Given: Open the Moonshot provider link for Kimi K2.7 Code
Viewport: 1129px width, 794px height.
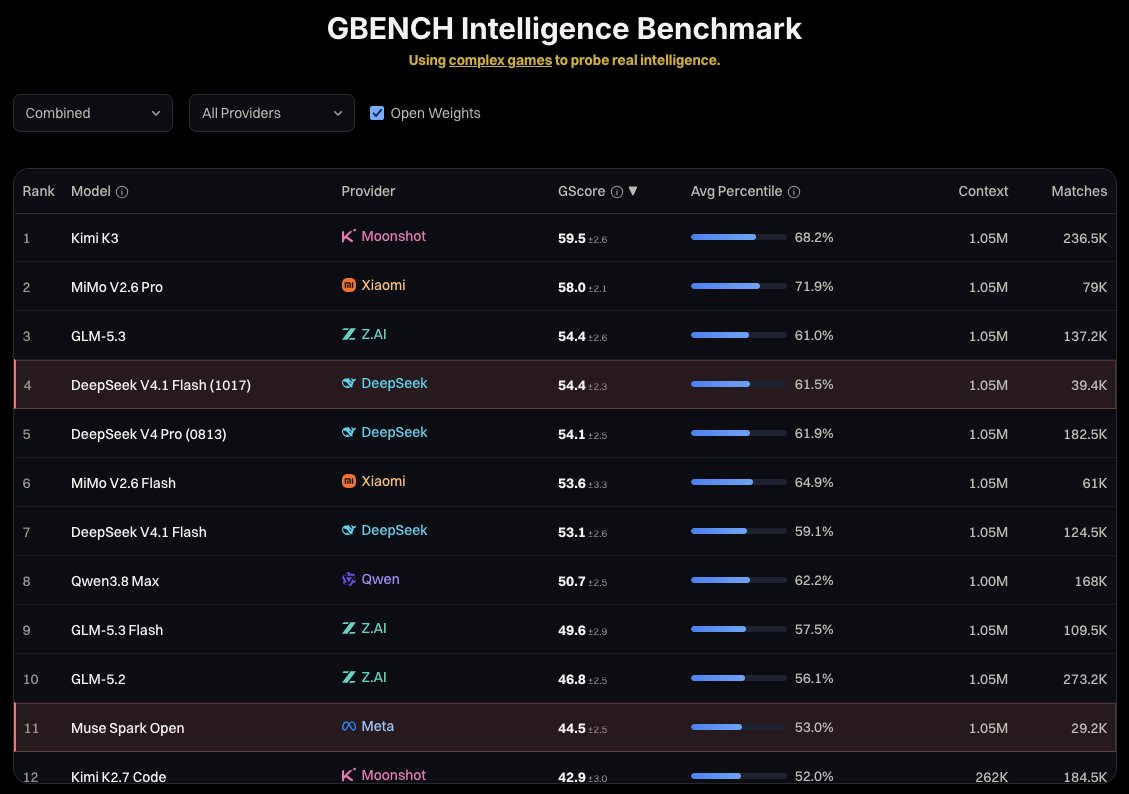Looking at the screenshot, I should pyautogui.click(x=393, y=775).
